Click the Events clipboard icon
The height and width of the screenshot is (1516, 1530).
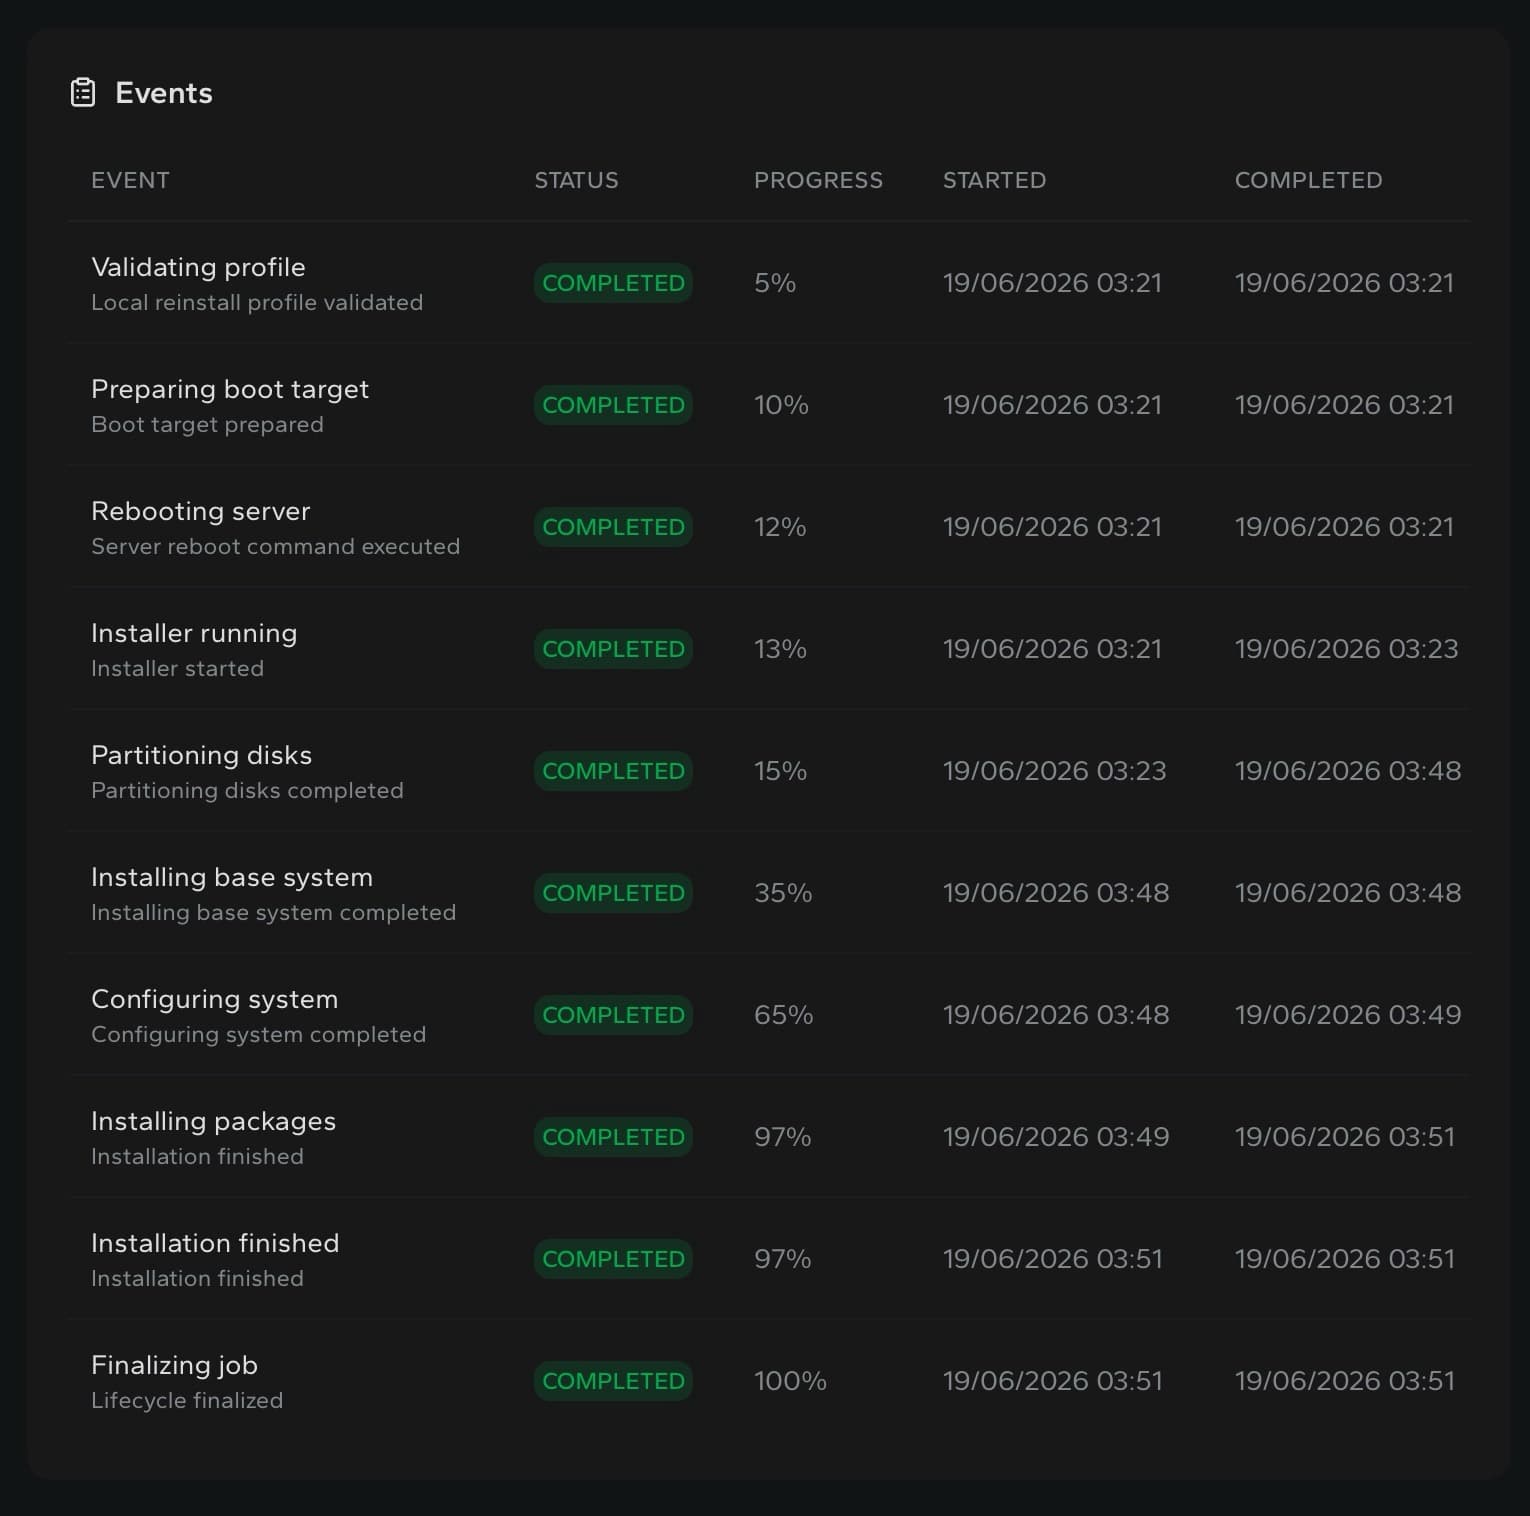83,93
